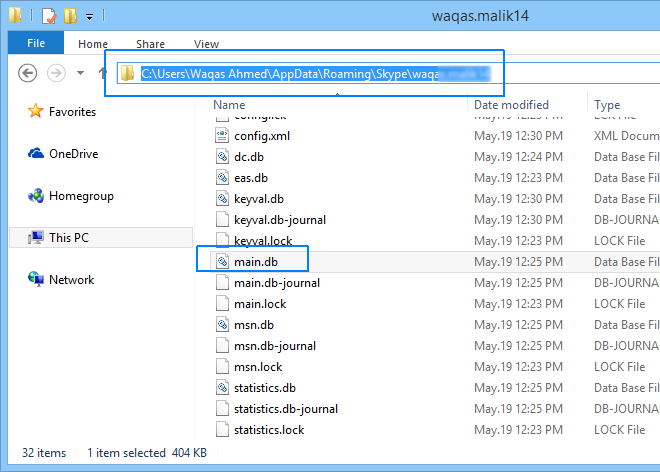
Task: Select the config.xml file
Action: [262, 136]
